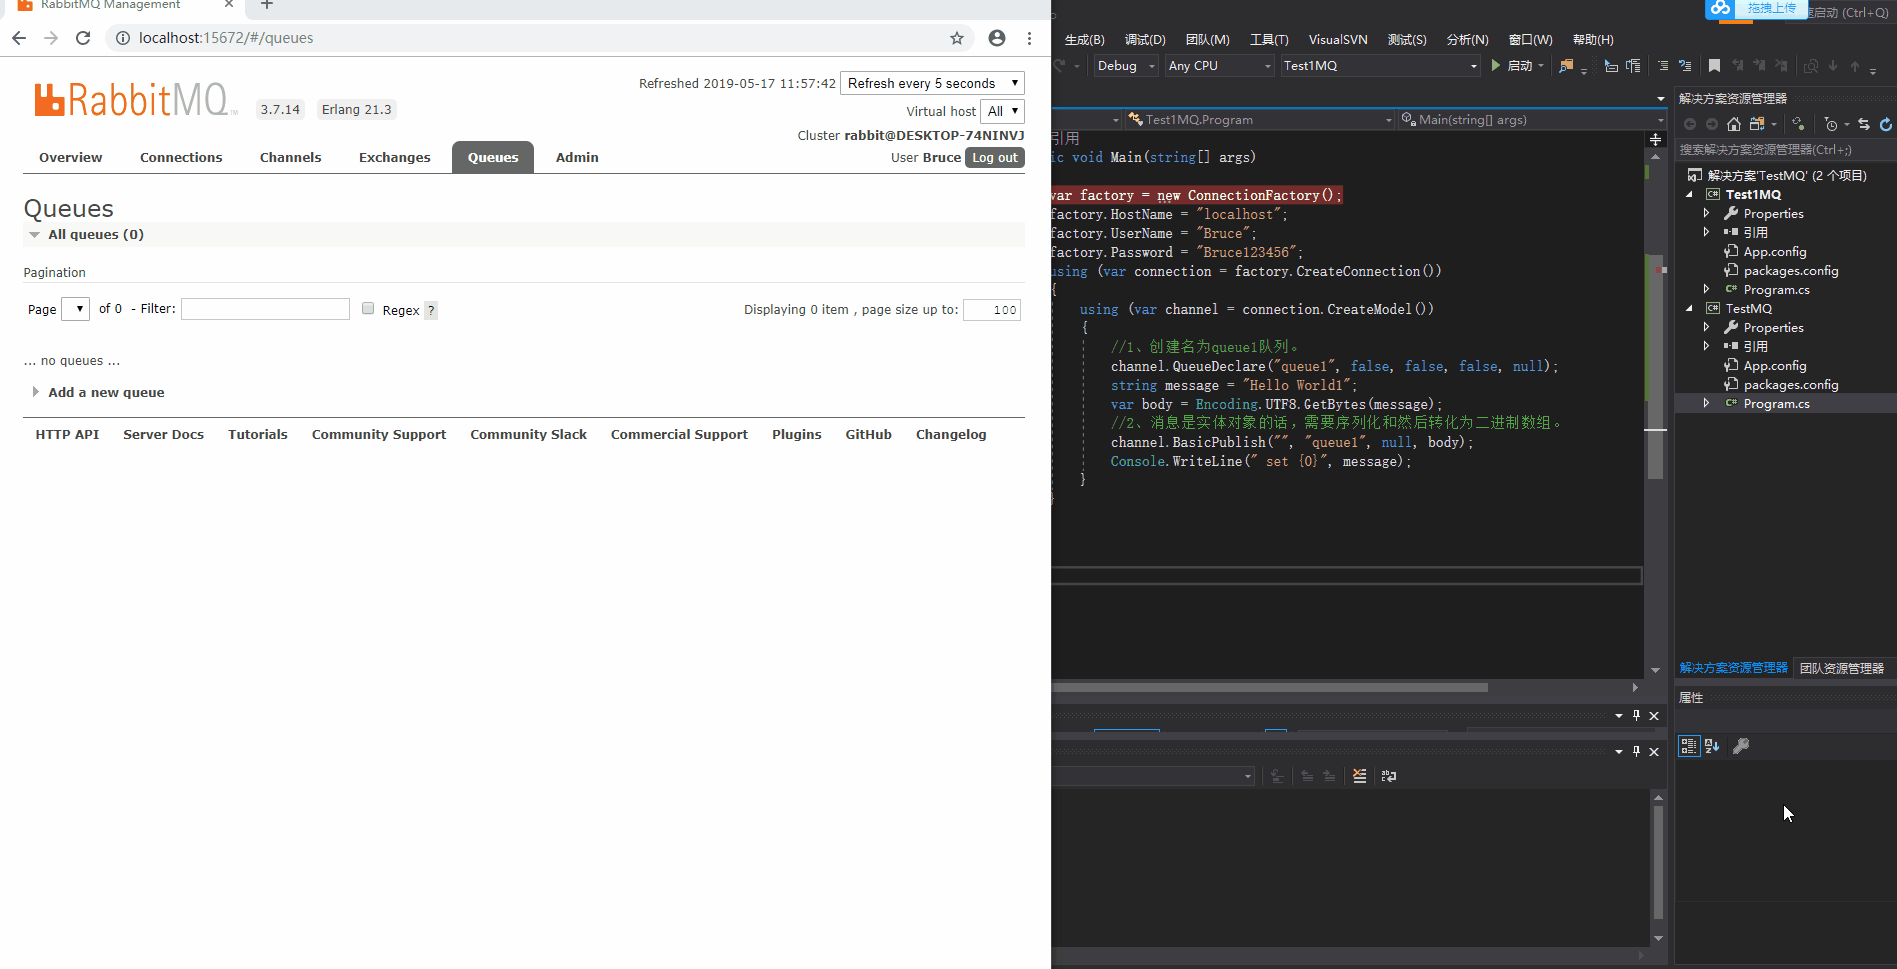Click sync with active document icon

[1863, 124]
